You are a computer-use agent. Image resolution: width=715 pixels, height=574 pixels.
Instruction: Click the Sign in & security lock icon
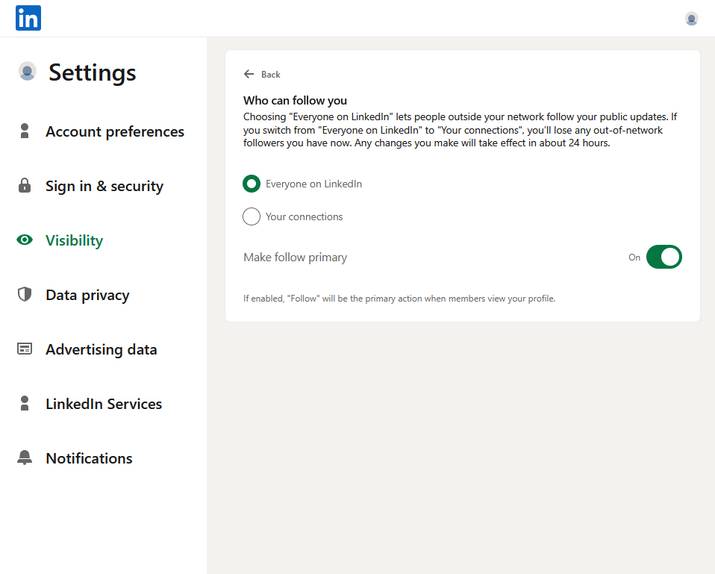point(25,186)
